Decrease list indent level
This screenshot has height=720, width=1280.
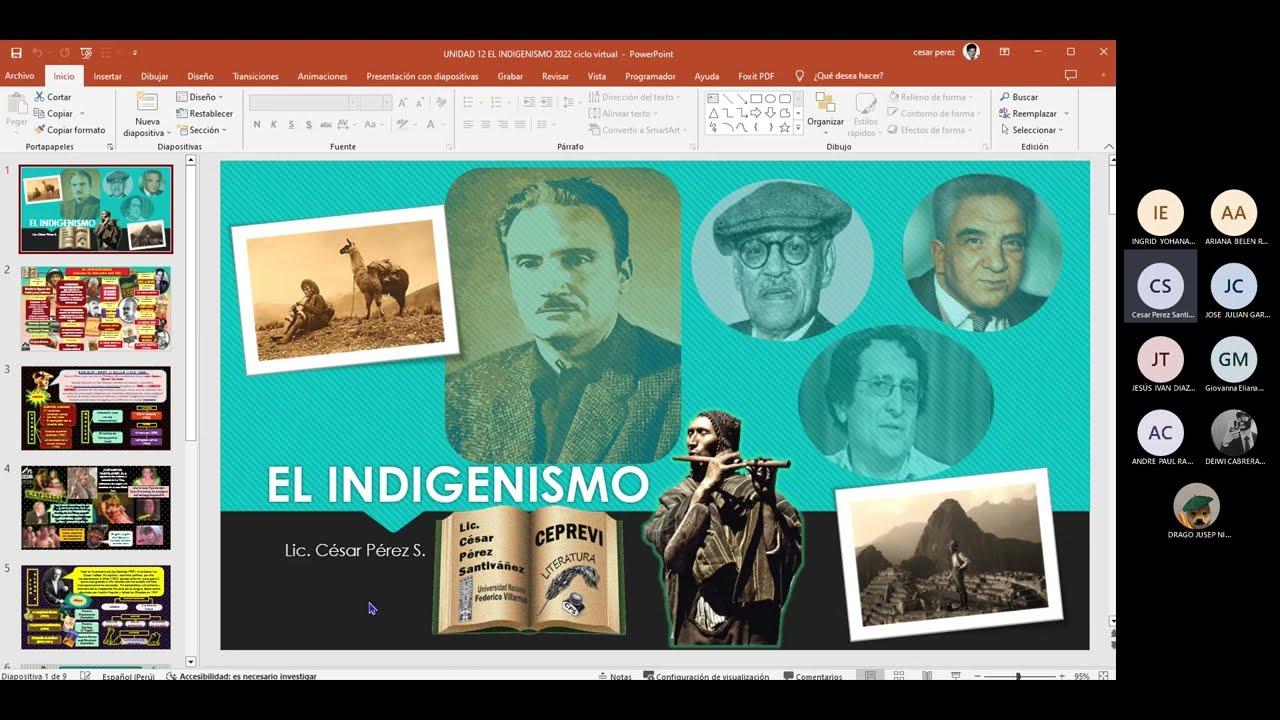click(528, 102)
